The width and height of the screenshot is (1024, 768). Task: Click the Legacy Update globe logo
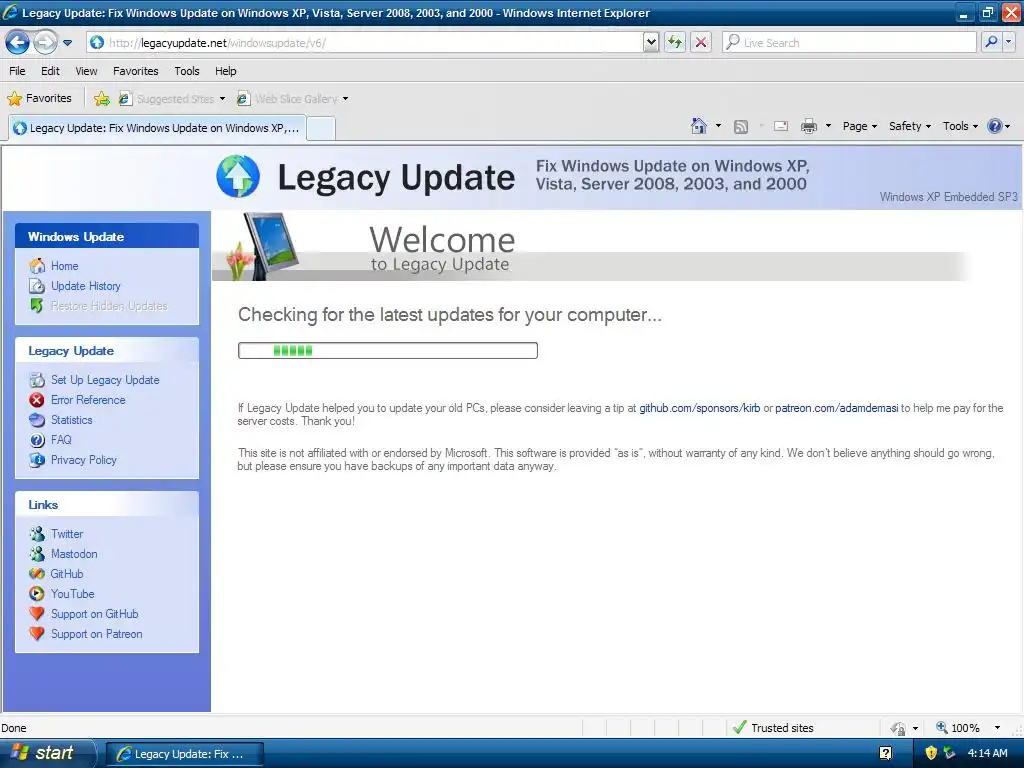(238, 176)
